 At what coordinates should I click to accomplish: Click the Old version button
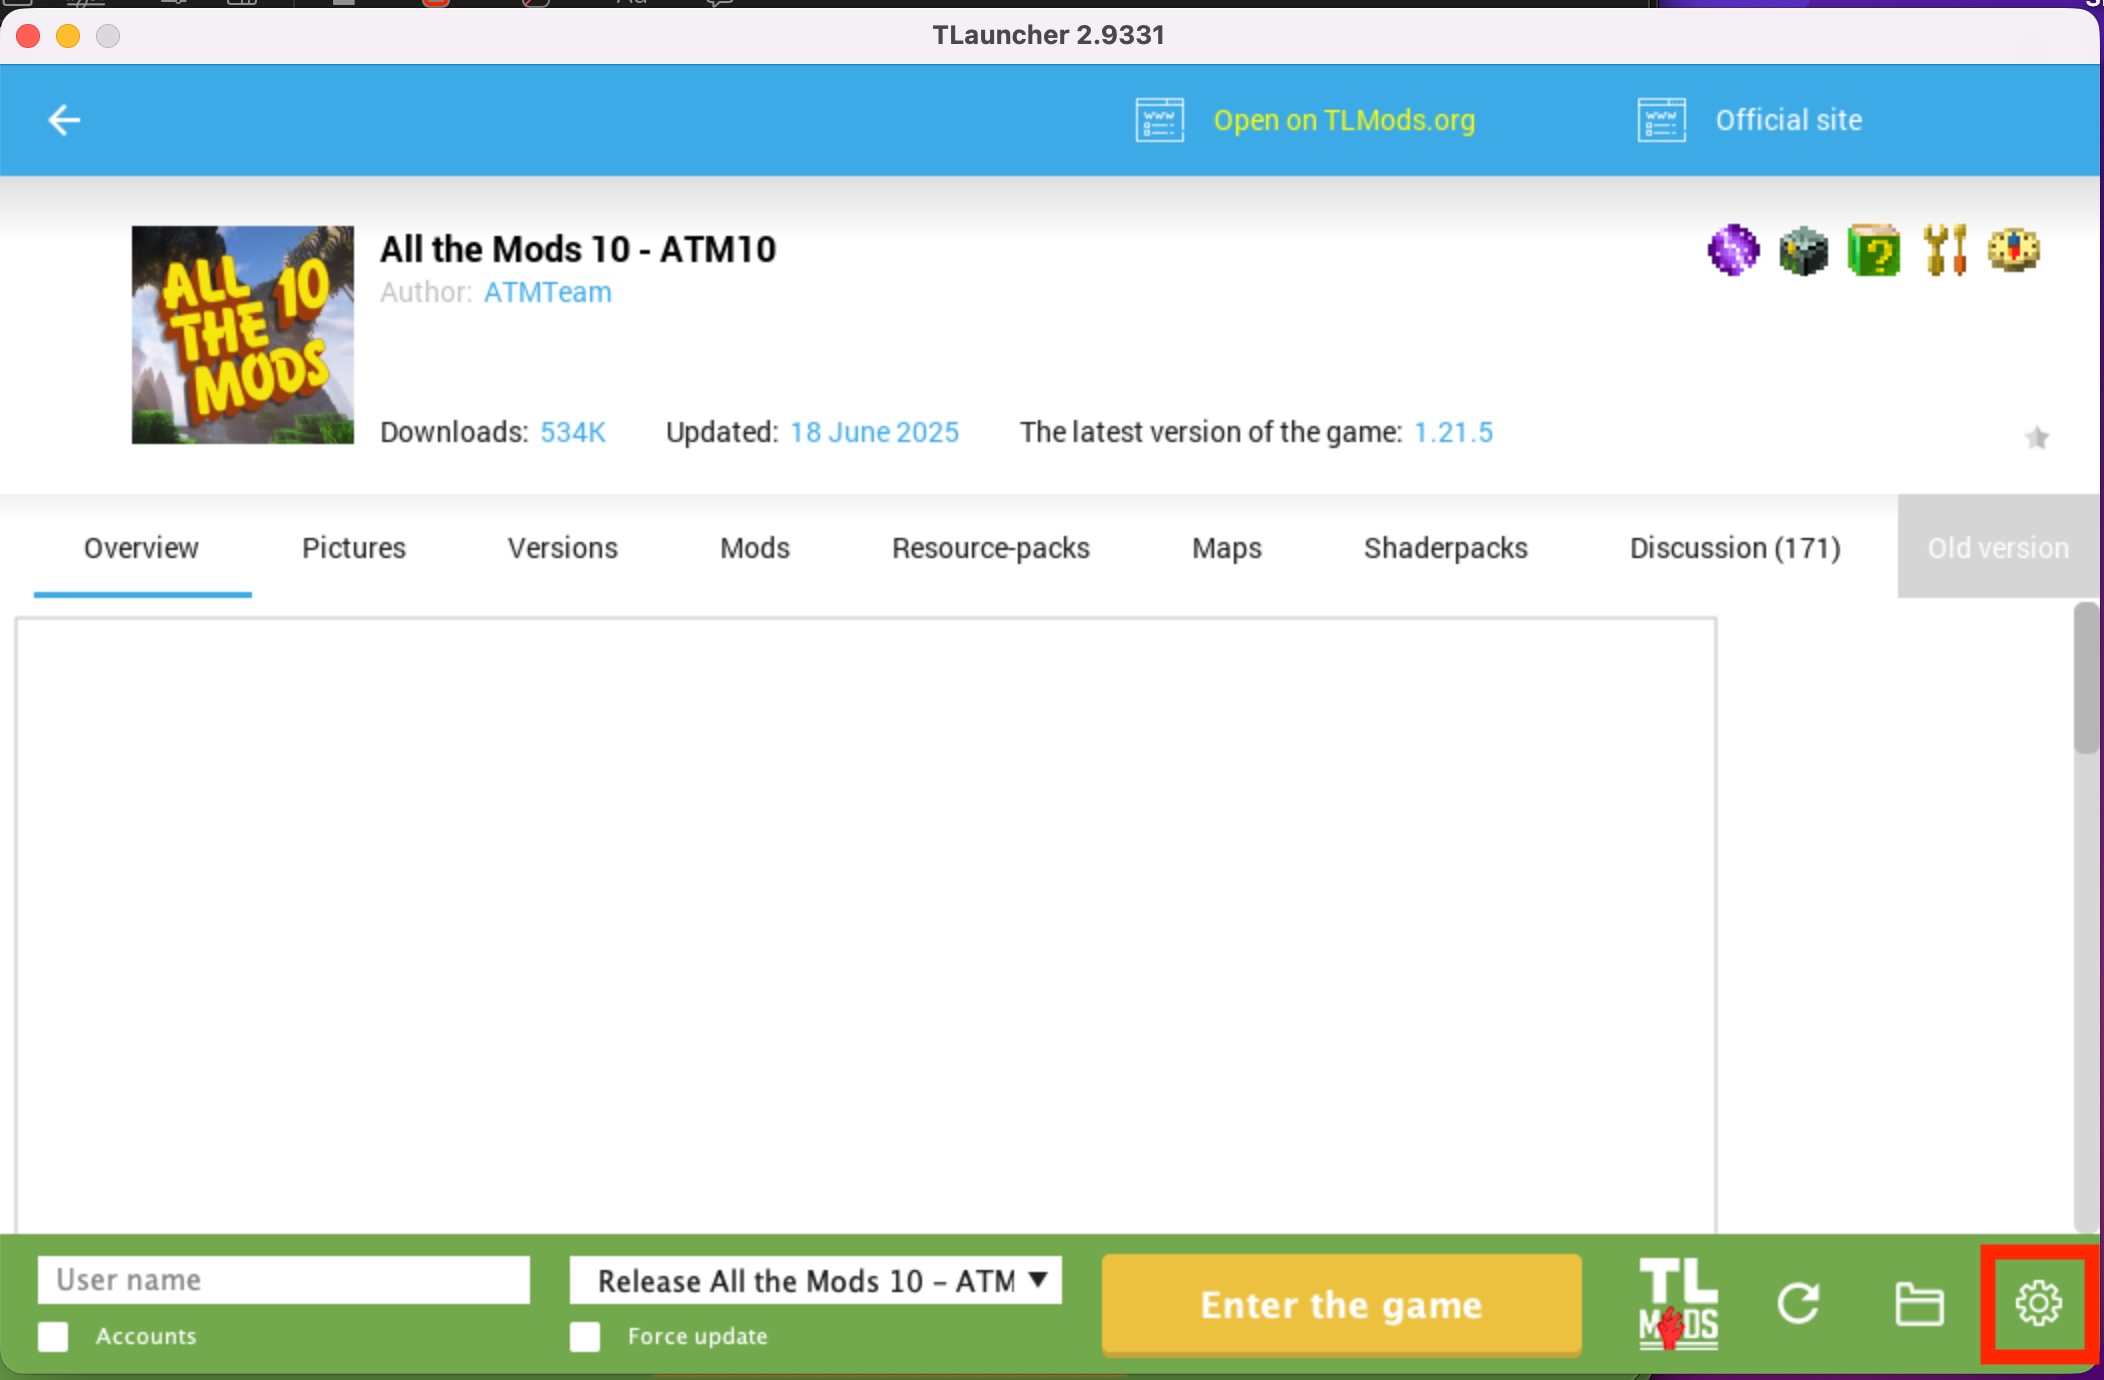coord(1998,546)
